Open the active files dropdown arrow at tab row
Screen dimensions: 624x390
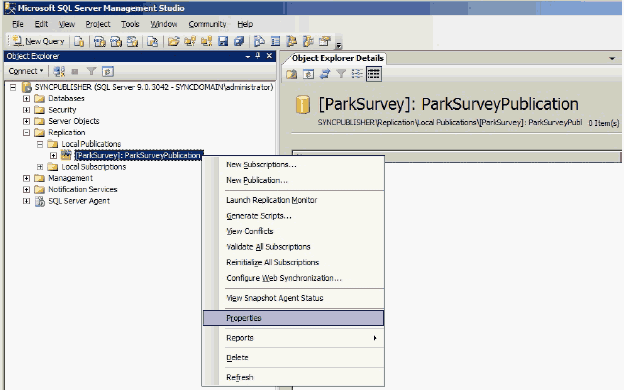pyautogui.click(x=612, y=58)
